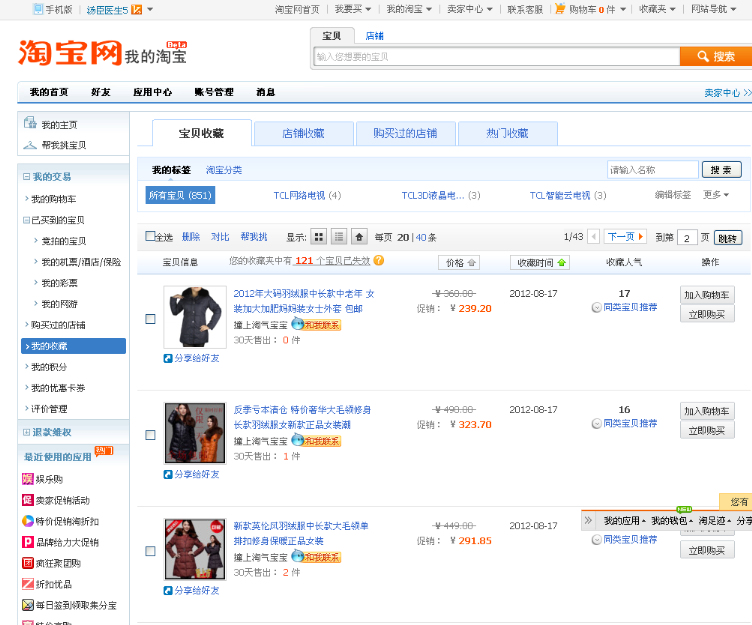752x625 pixels.
Task: Click the page number input box
Action: click(687, 238)
